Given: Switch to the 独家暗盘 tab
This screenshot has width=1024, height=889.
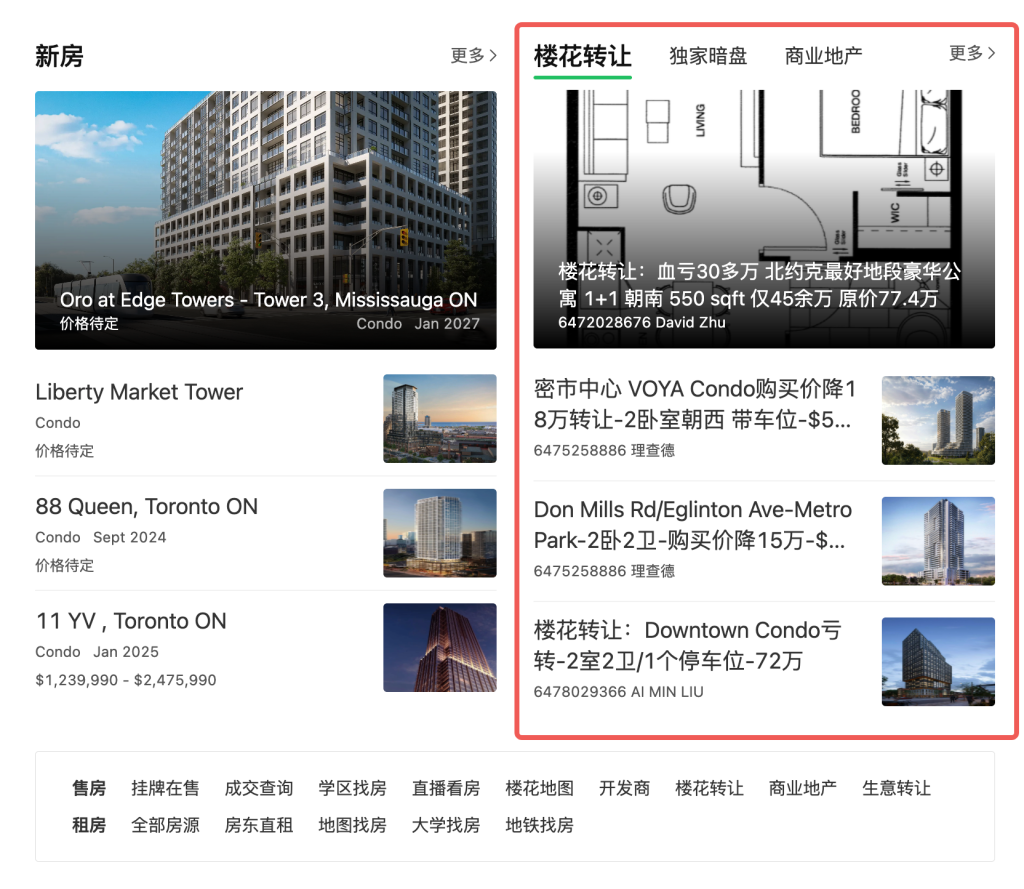Looking at the screenshot, I should click(708, 56).
